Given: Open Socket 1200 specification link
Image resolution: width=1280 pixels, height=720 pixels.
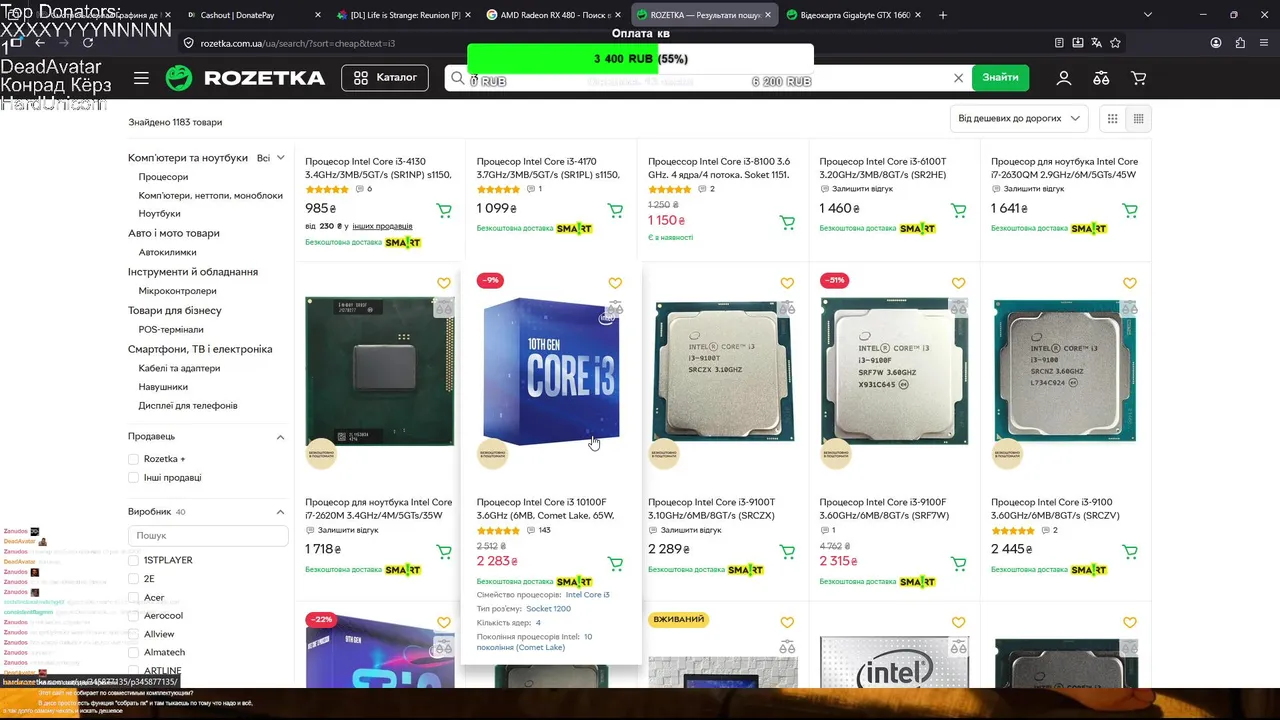Looking at the screenshot, I should (x=549, y=609).
